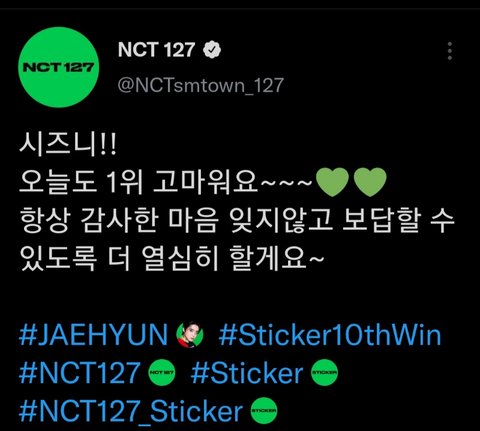Viewport: 480px width, 431px height.
Task: Click the verified badge next to NCT 127
Action: tap(212, 50)
